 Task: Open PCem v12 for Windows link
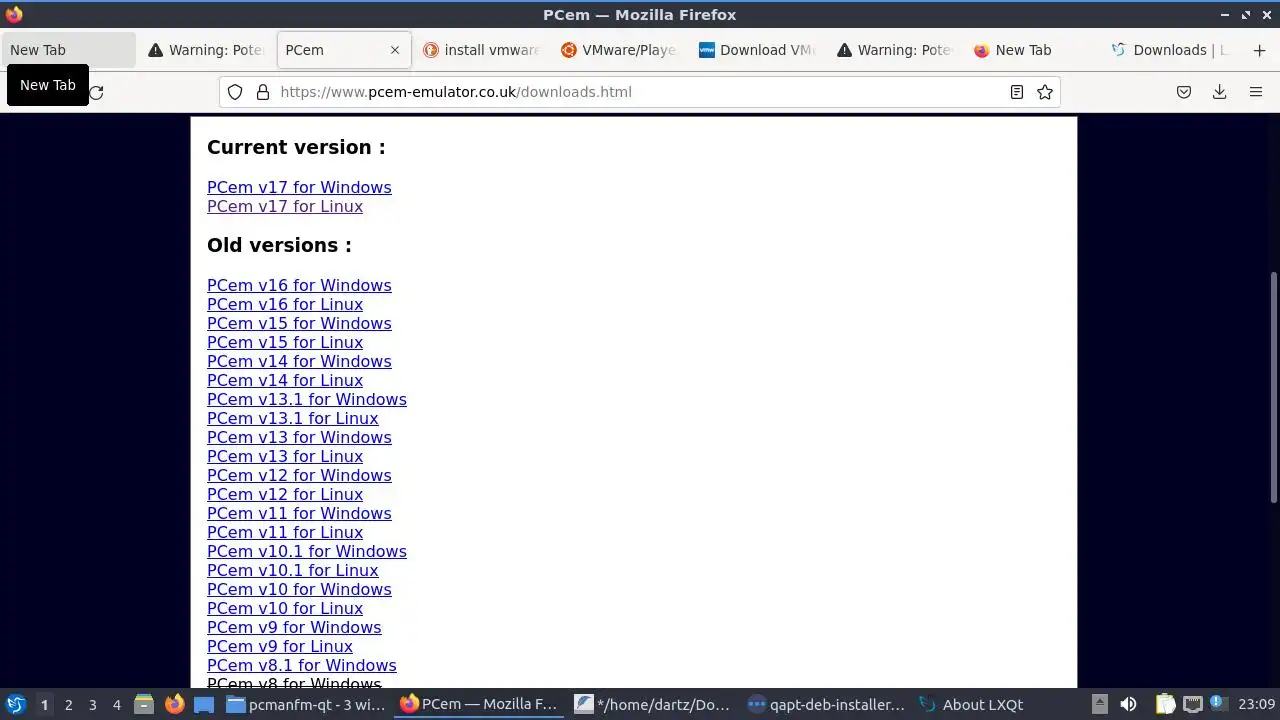(299, 476)
